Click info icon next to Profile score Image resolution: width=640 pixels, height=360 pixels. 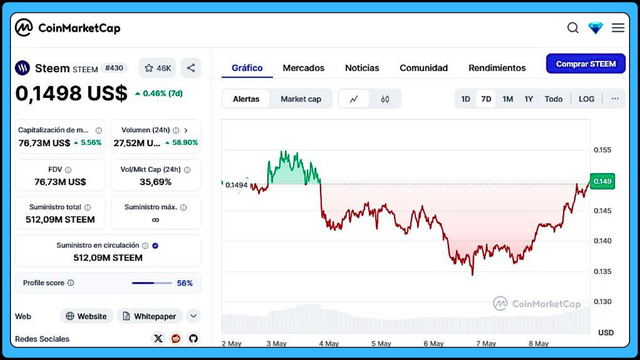[71, 283]
